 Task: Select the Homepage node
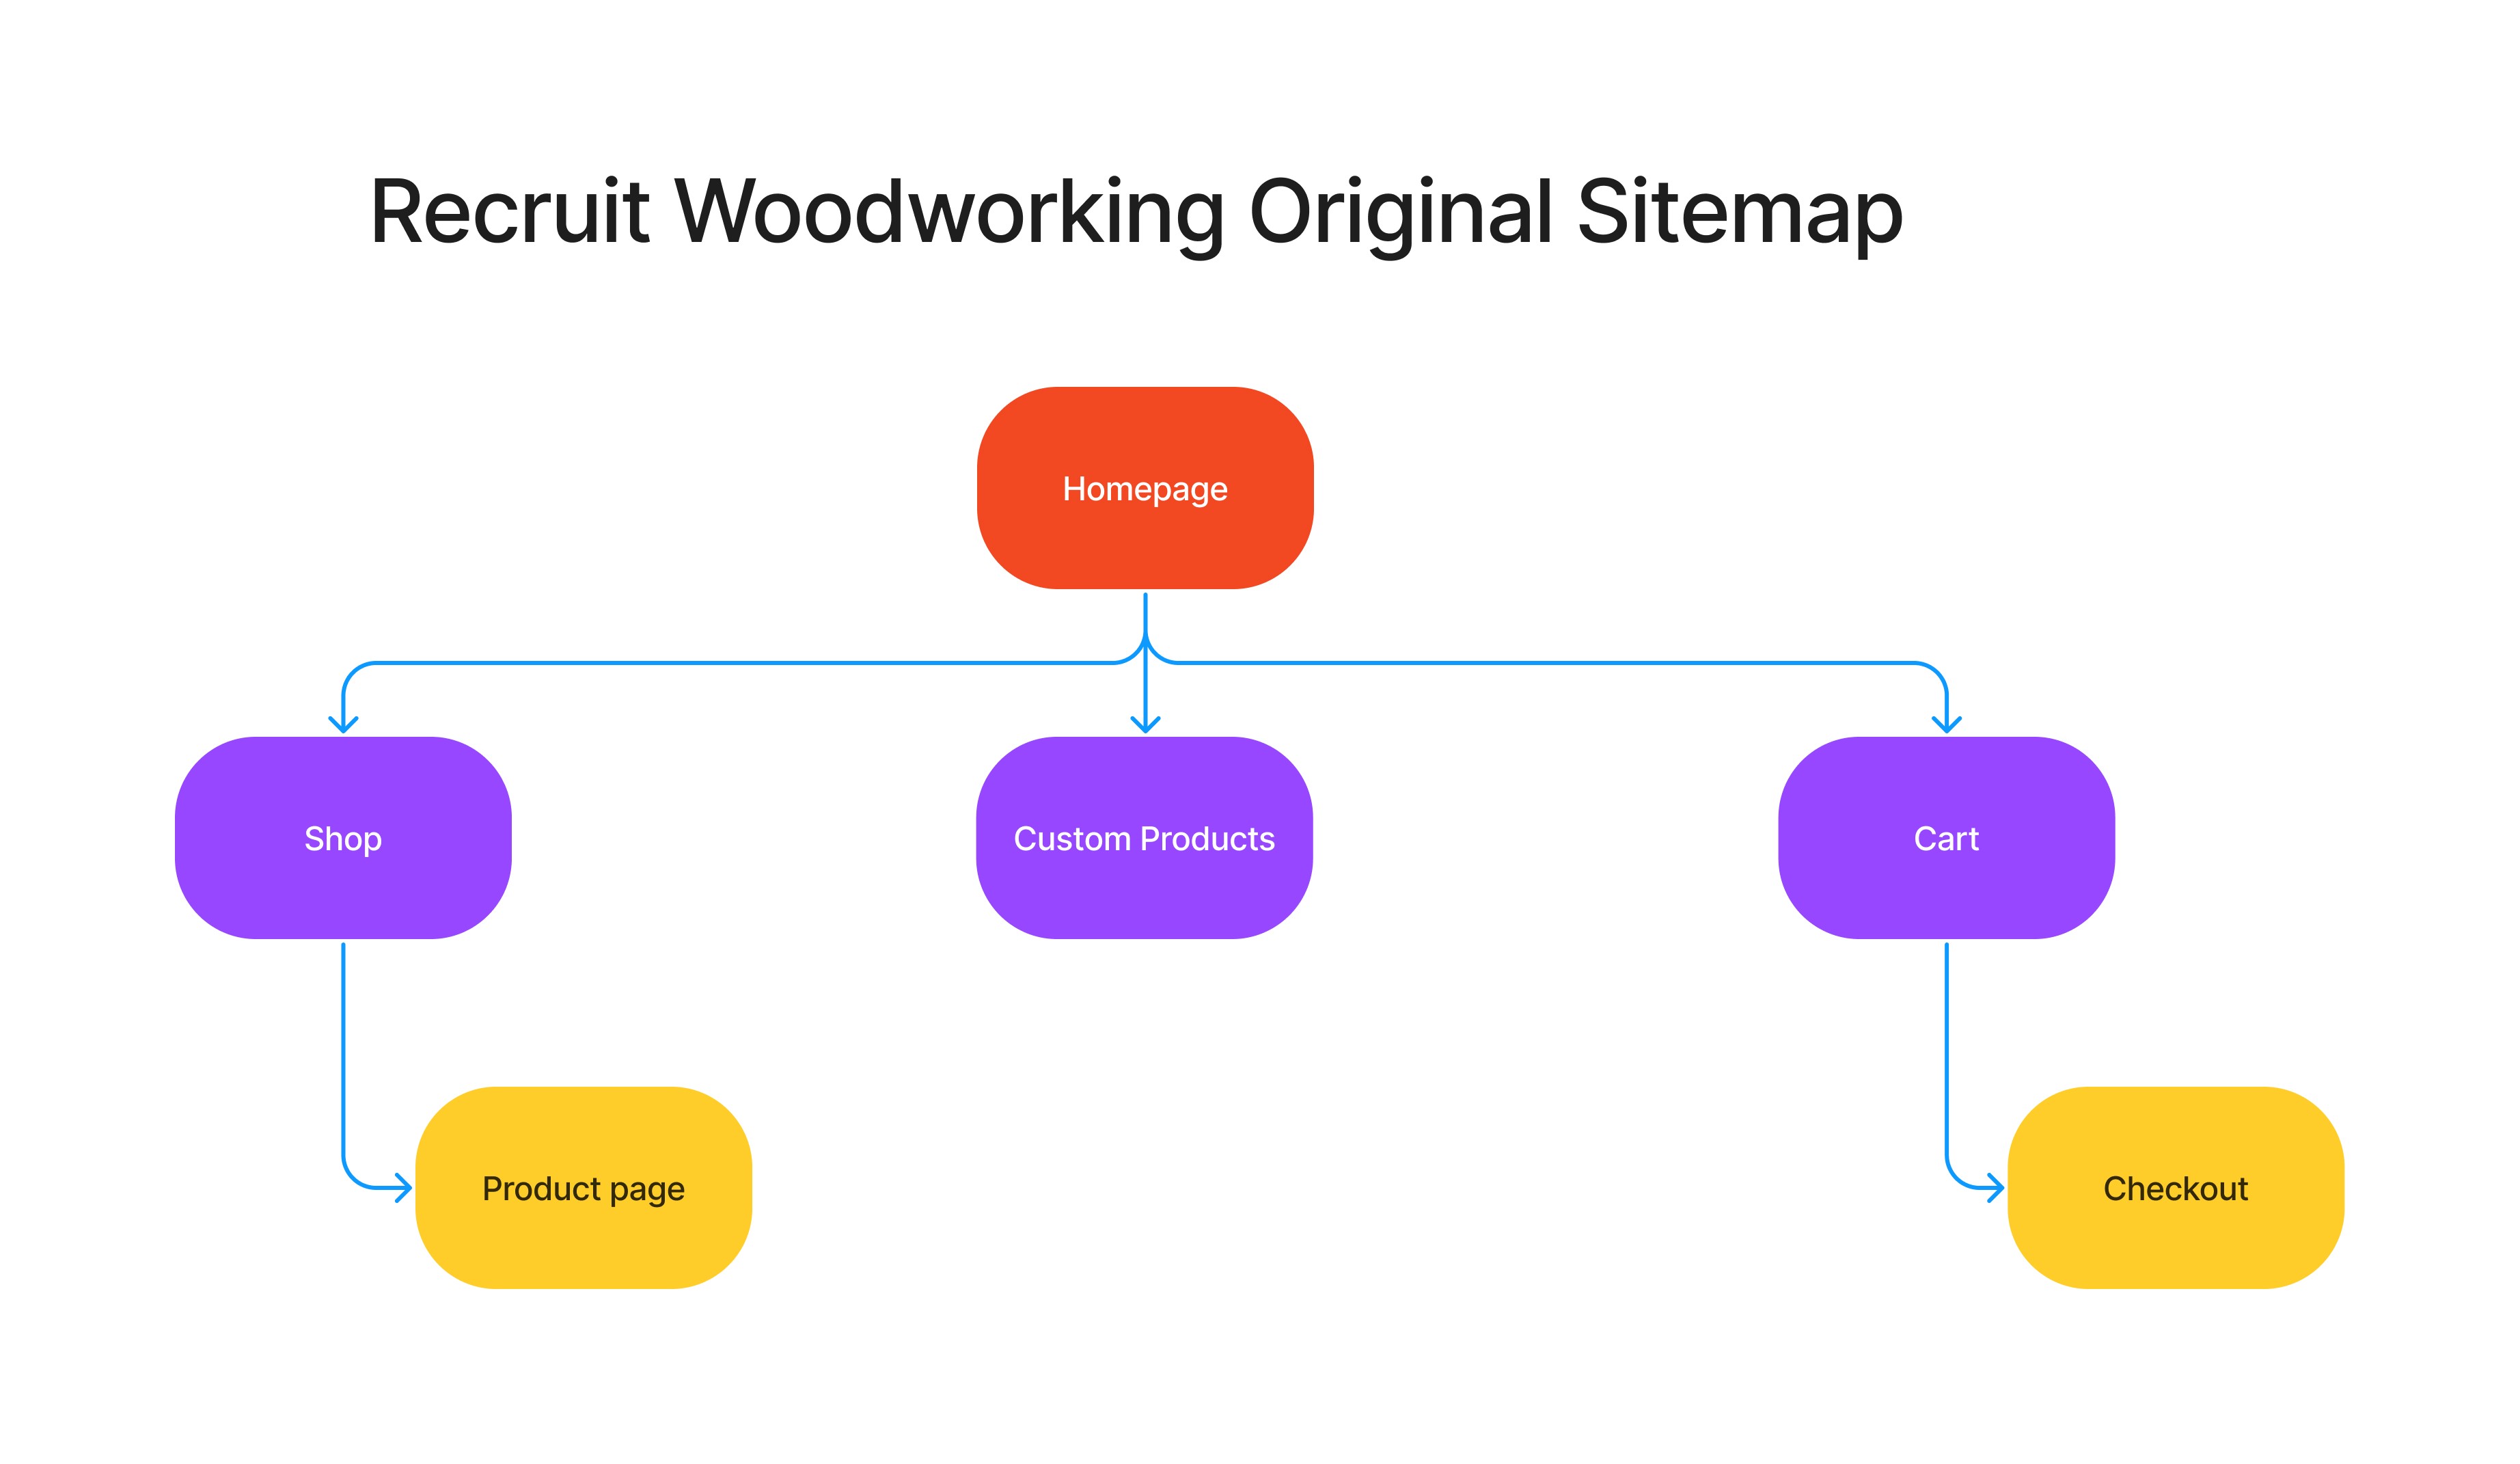[1145, 488]
